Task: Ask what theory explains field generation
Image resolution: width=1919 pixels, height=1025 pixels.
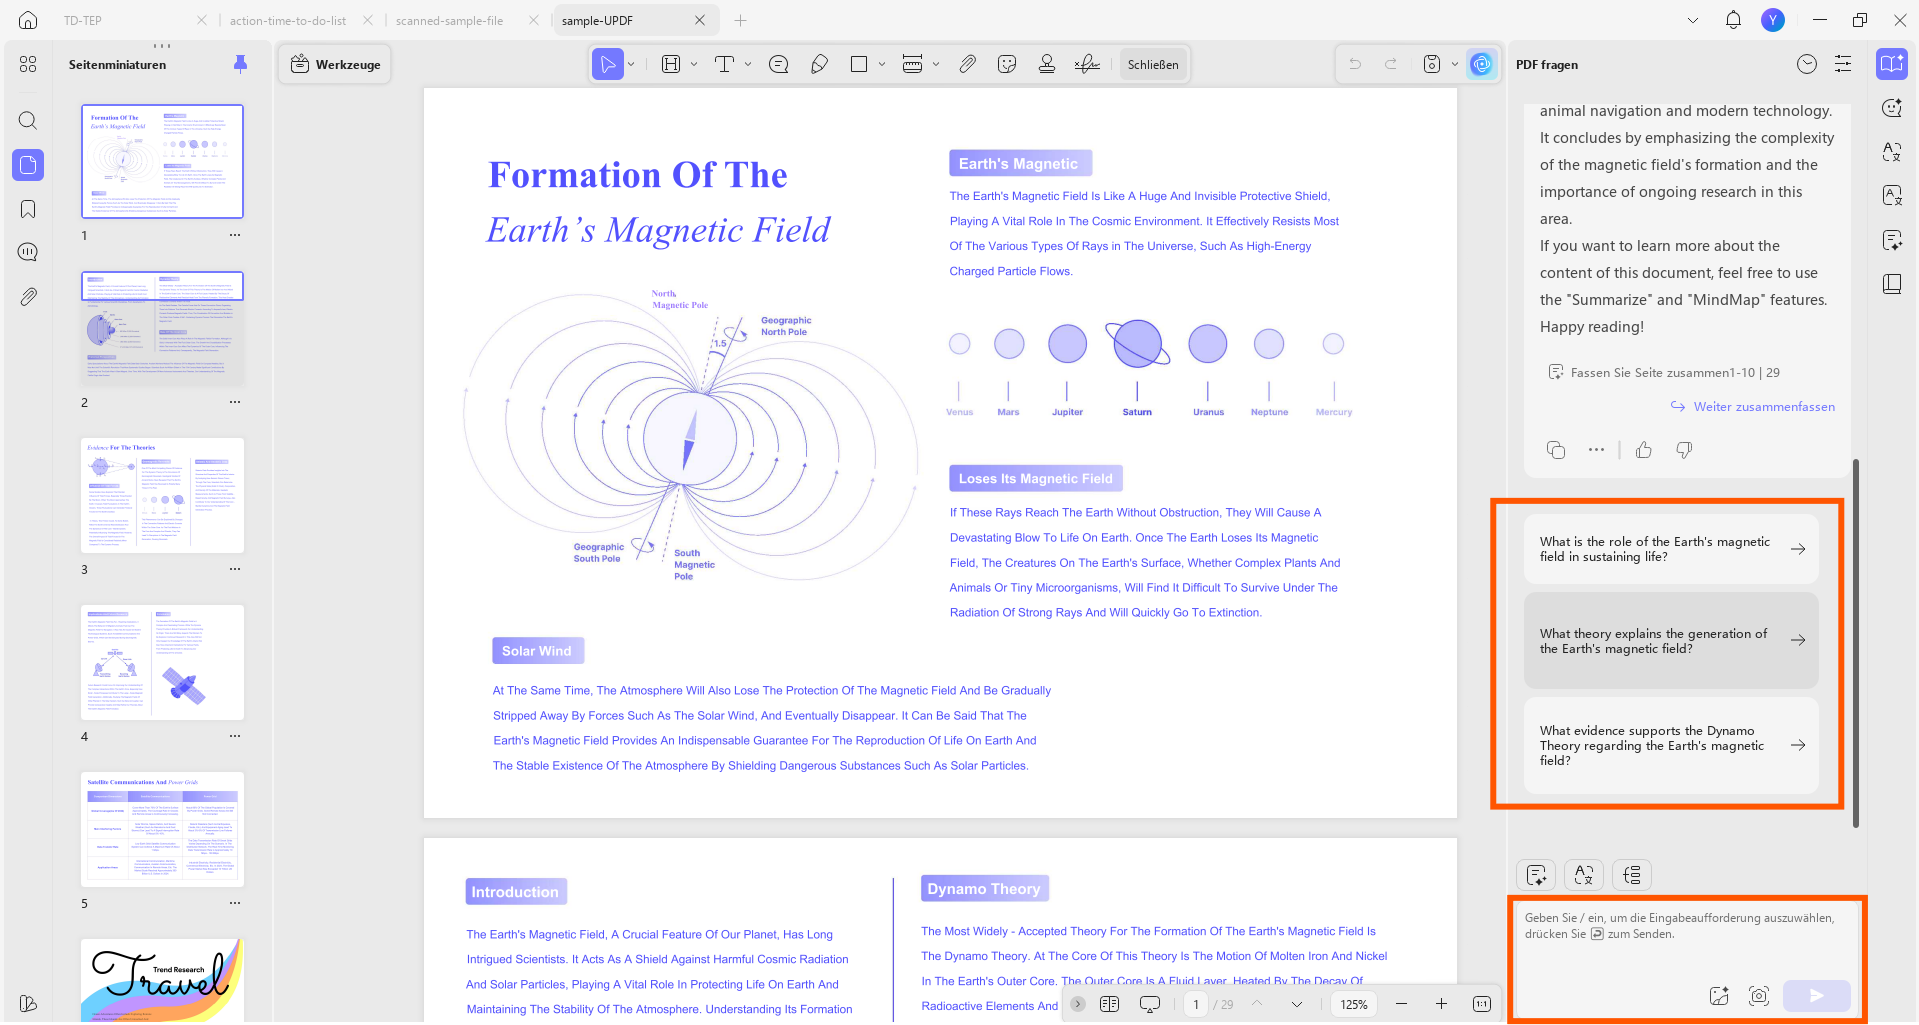Action: point(1671,641)
